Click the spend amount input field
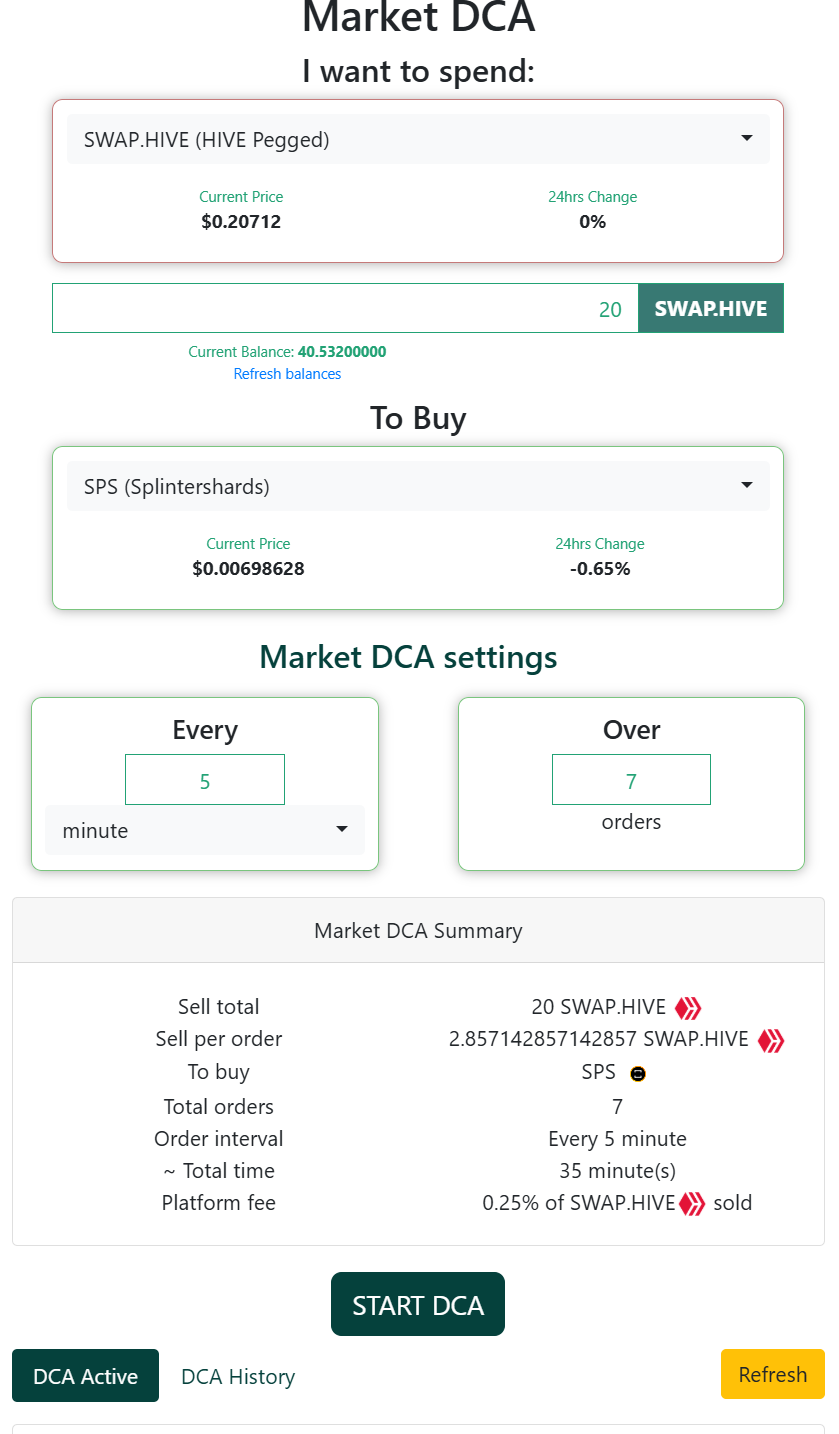This screenshot has width=839, height=1434. coord(345,309)
